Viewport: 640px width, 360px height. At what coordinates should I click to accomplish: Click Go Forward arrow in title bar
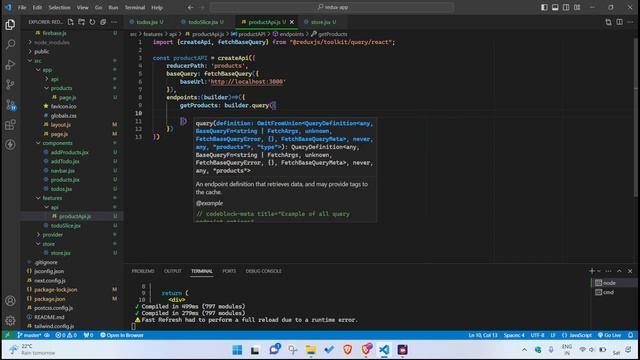point(202,7)
